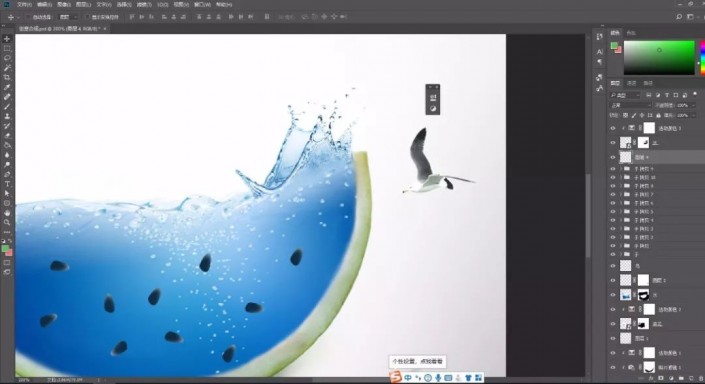Toggle visibility of first folder group
Image resolution: width=705 pixels, height=384 pixels.
[x=613, y=169]
